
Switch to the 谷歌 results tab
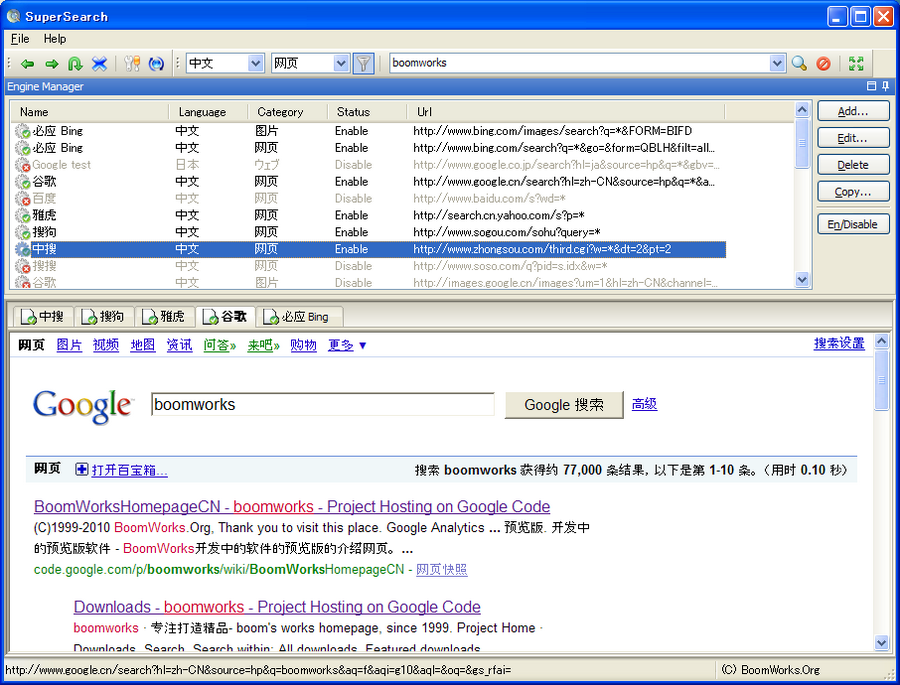click(x=225, y=316)
